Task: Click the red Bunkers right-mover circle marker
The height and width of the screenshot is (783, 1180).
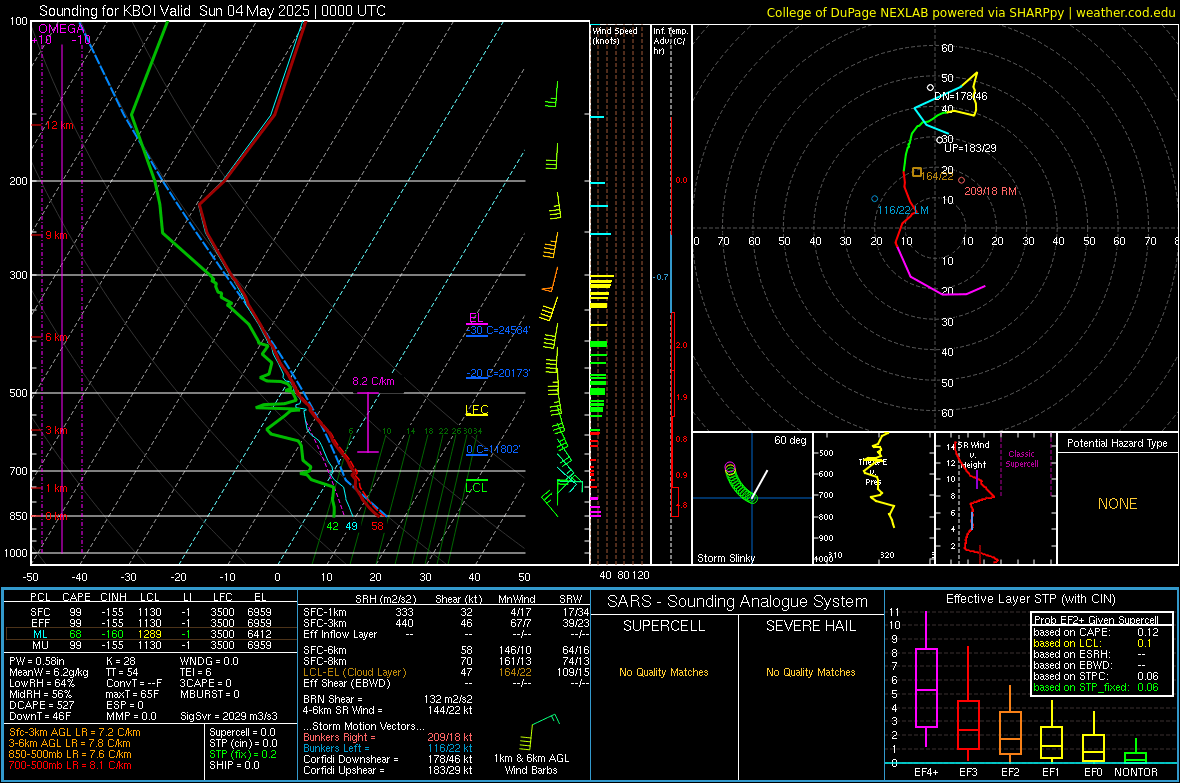Action: click(961, 181)
